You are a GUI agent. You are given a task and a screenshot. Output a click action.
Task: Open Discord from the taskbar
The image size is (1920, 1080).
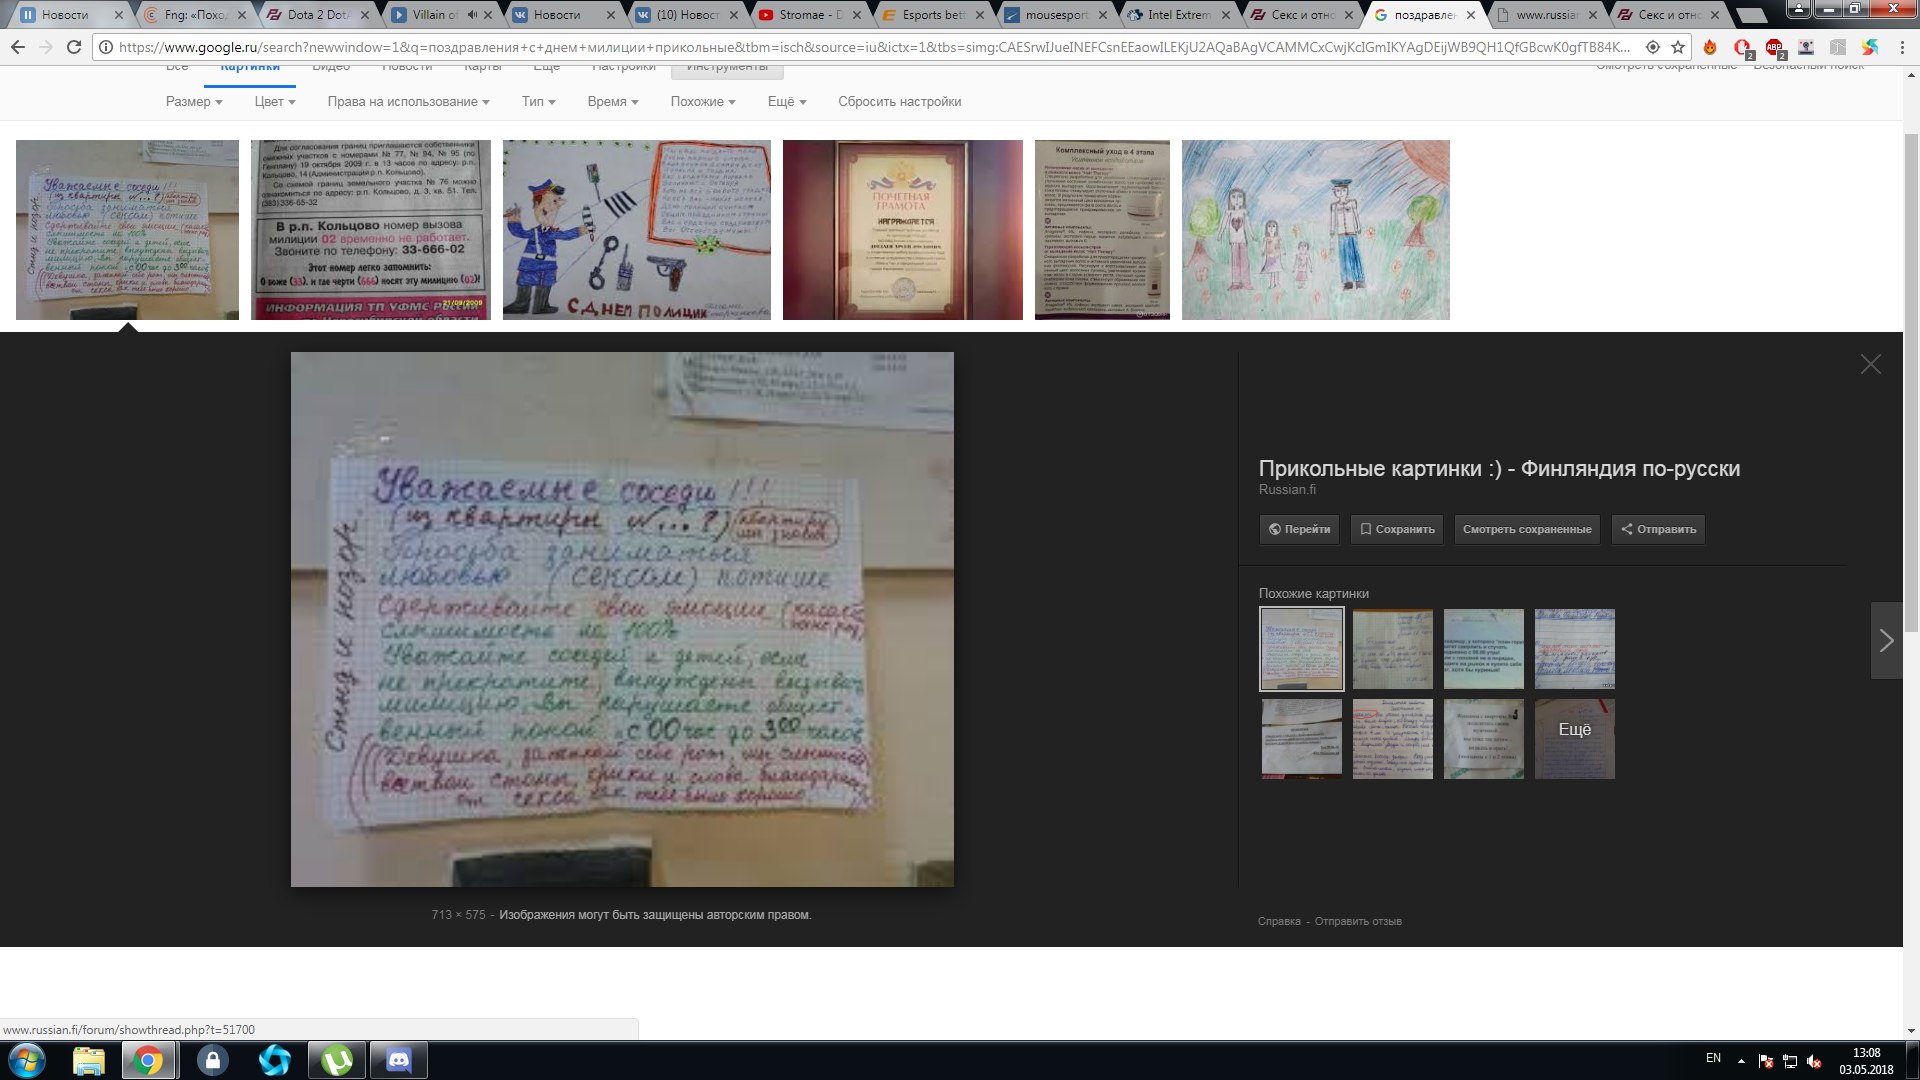click(x=399, y=1060)
